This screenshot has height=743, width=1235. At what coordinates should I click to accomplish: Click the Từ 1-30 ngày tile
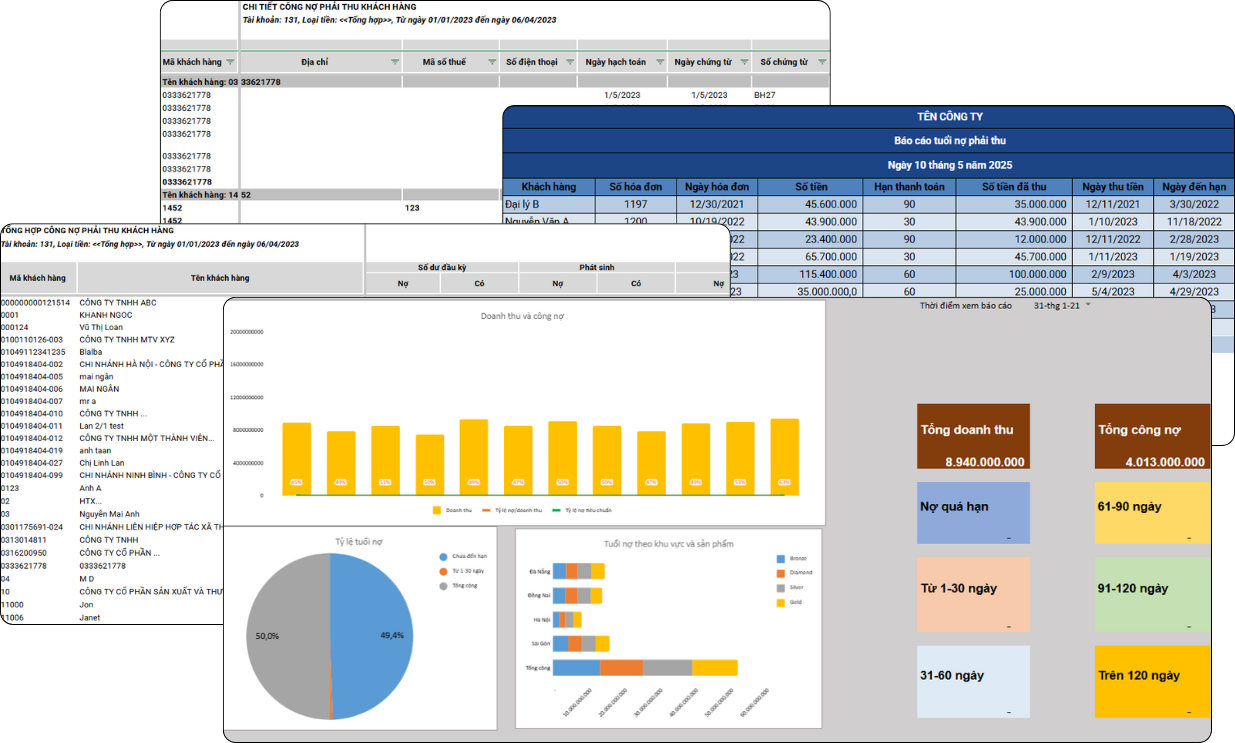[x=972, y=595]
